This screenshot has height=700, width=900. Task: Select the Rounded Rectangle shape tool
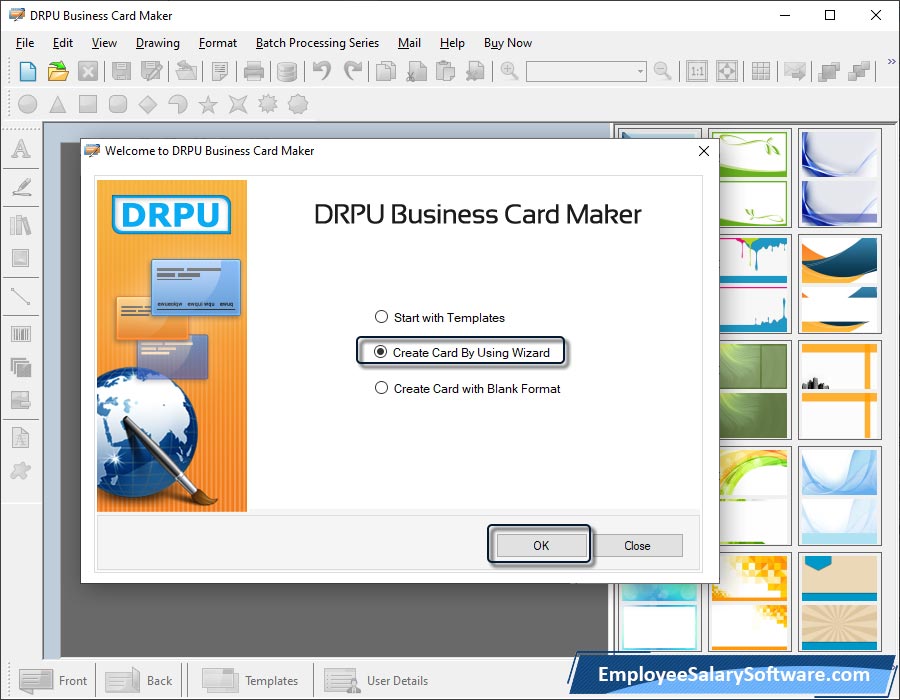(118, 104)
